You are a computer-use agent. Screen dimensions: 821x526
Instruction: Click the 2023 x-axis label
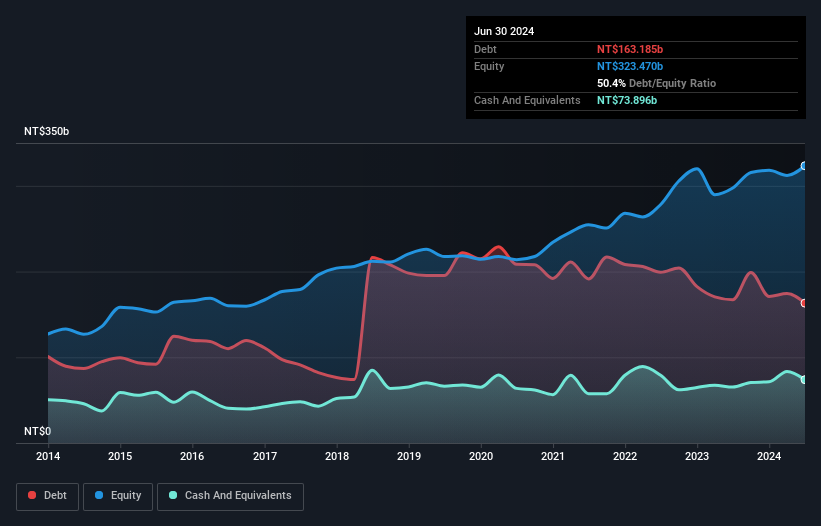pyautogui.click(x=697, y=456)
